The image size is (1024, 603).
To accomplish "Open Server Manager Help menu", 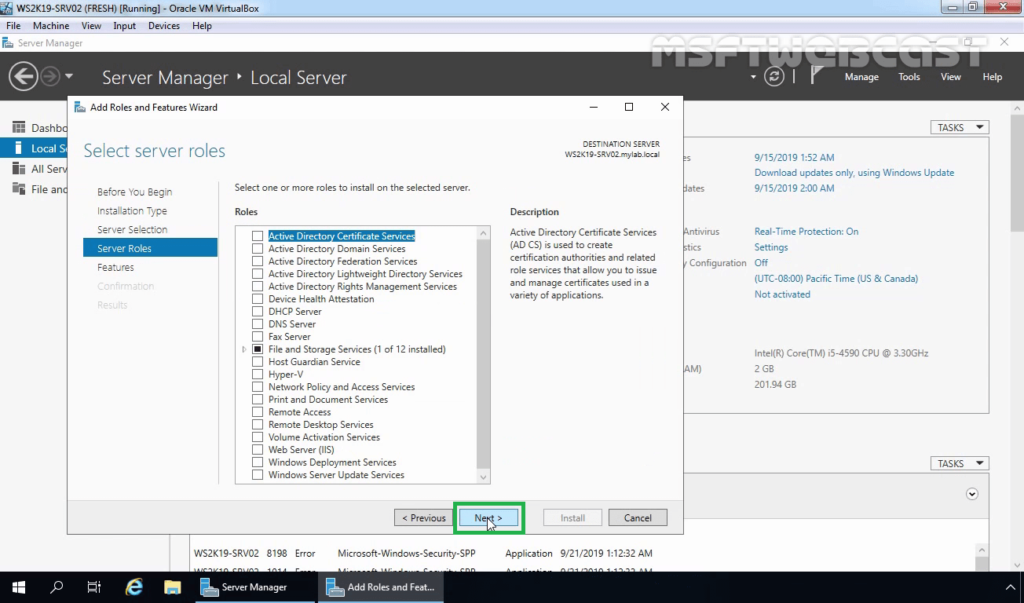I will (x=992, y=76).
